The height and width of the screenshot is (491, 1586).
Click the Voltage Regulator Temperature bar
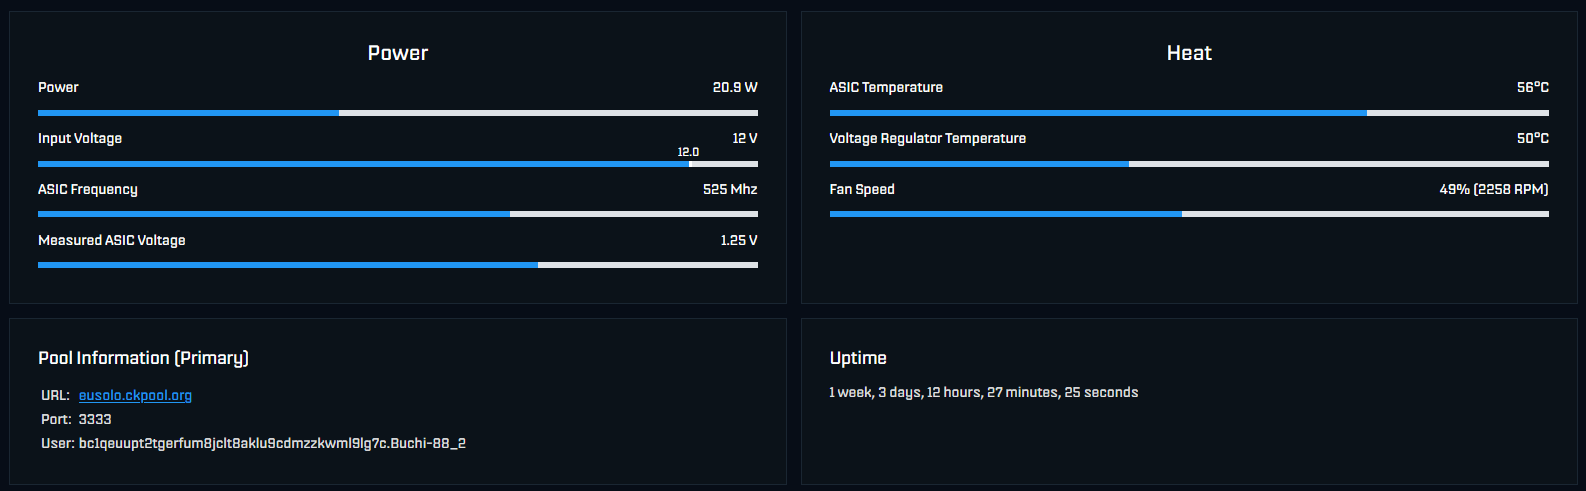point(1189,164)
